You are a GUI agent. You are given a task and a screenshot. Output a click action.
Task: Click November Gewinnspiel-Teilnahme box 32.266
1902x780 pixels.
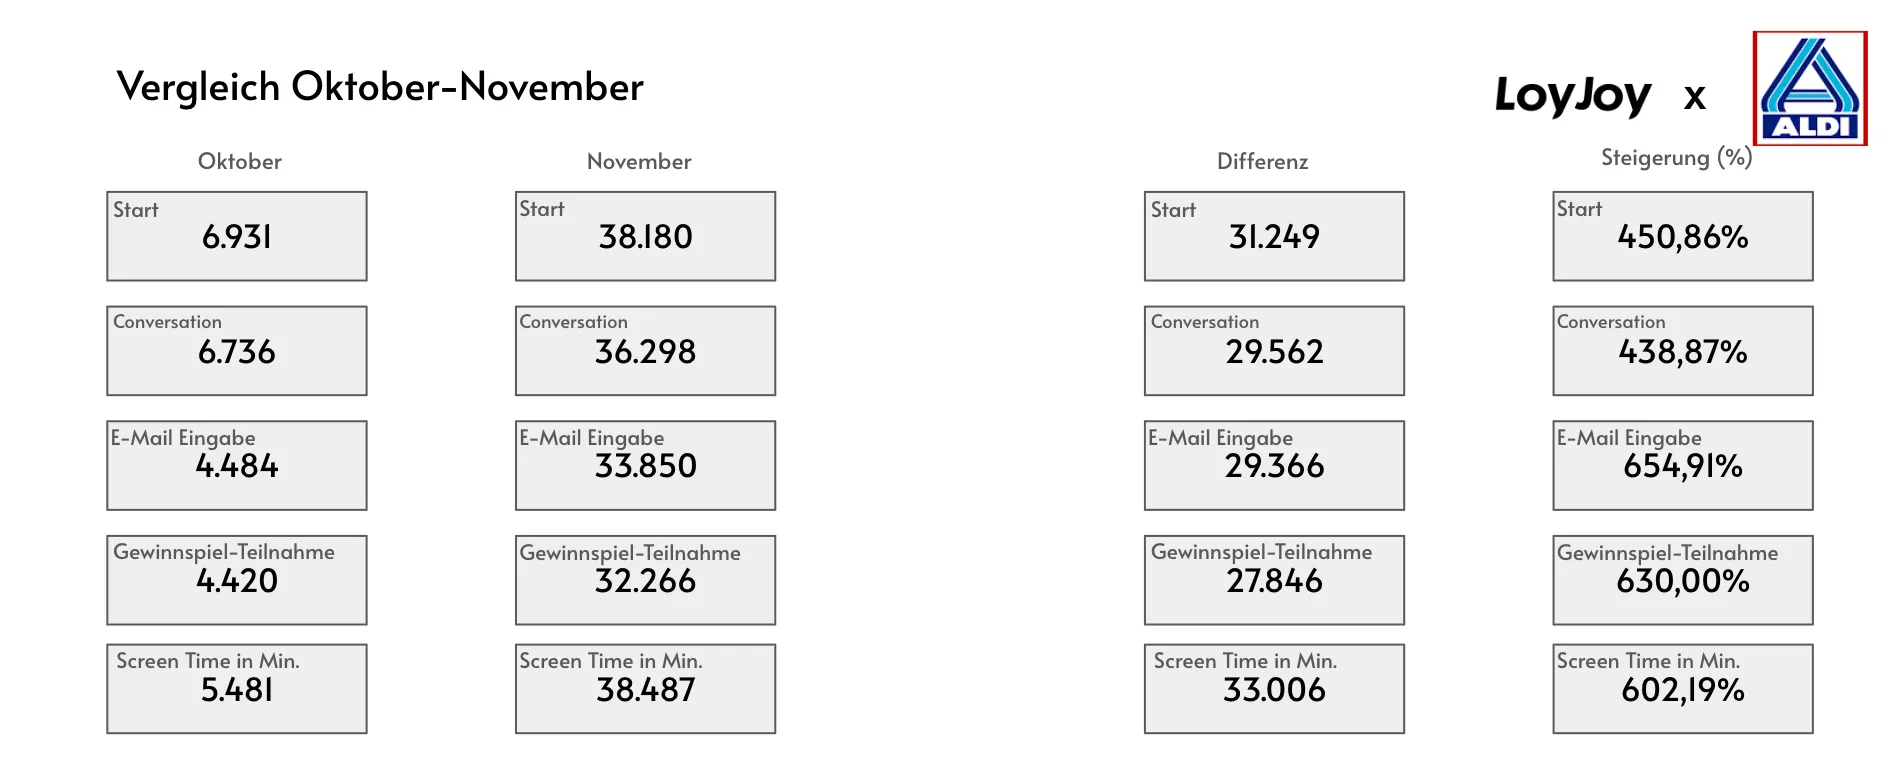click(645, 580)
